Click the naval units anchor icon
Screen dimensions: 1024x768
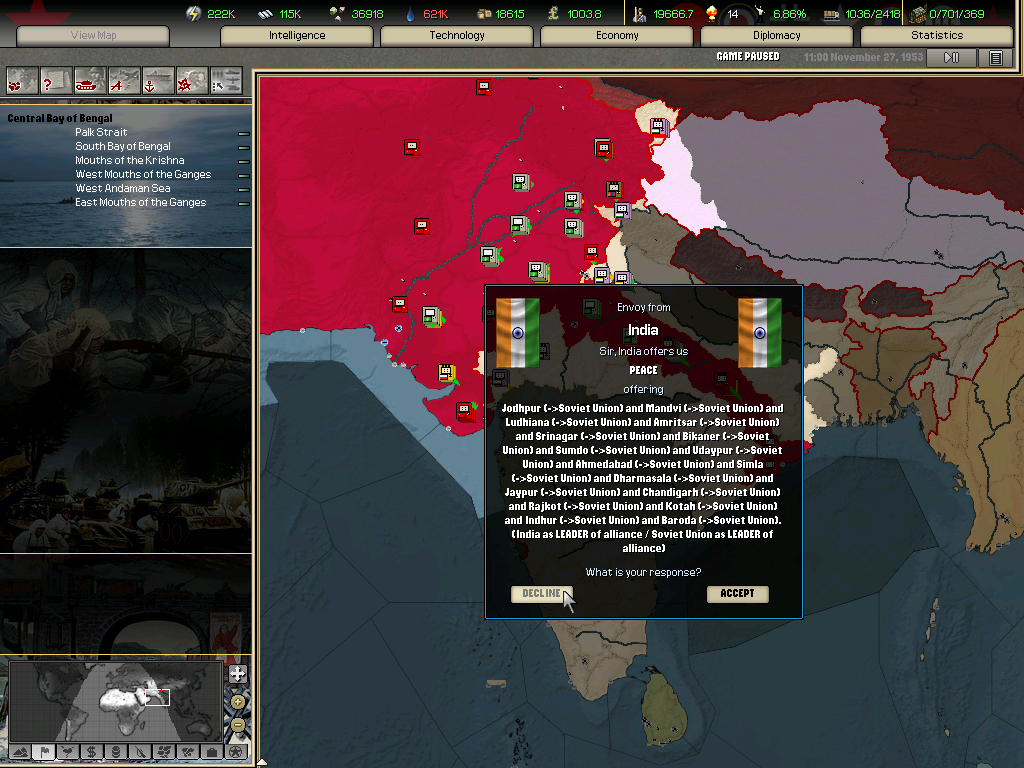[x=158, y=79]
